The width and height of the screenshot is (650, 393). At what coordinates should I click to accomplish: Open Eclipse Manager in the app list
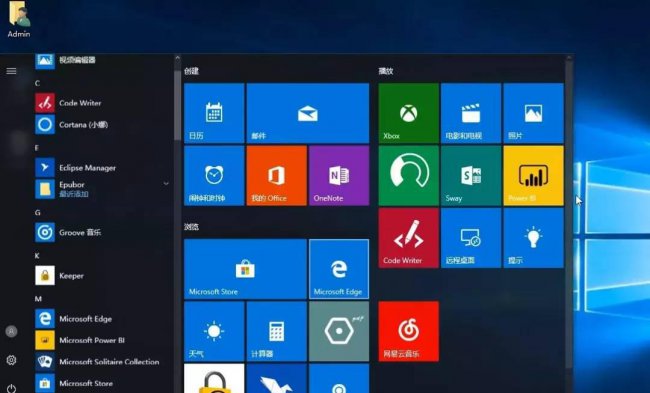[104, 168]
